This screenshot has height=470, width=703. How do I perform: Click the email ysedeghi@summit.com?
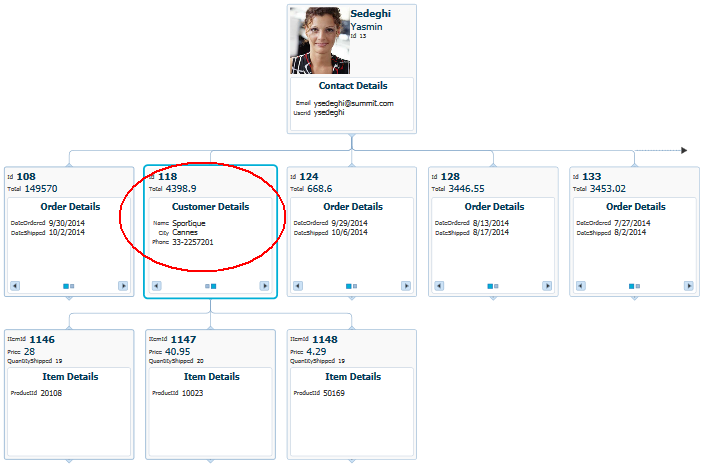[353, 103]
